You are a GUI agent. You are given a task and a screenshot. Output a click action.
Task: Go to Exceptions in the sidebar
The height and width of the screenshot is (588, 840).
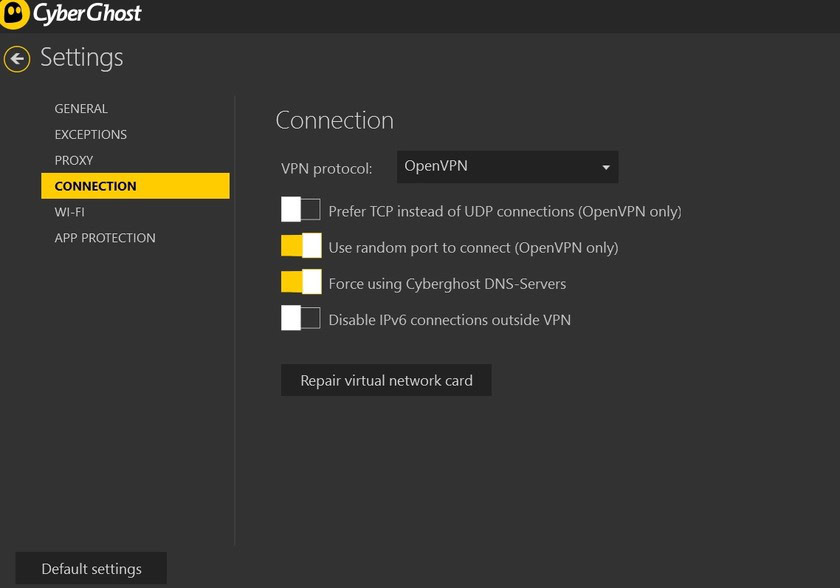pyautogui.click(x=90, y=135)
